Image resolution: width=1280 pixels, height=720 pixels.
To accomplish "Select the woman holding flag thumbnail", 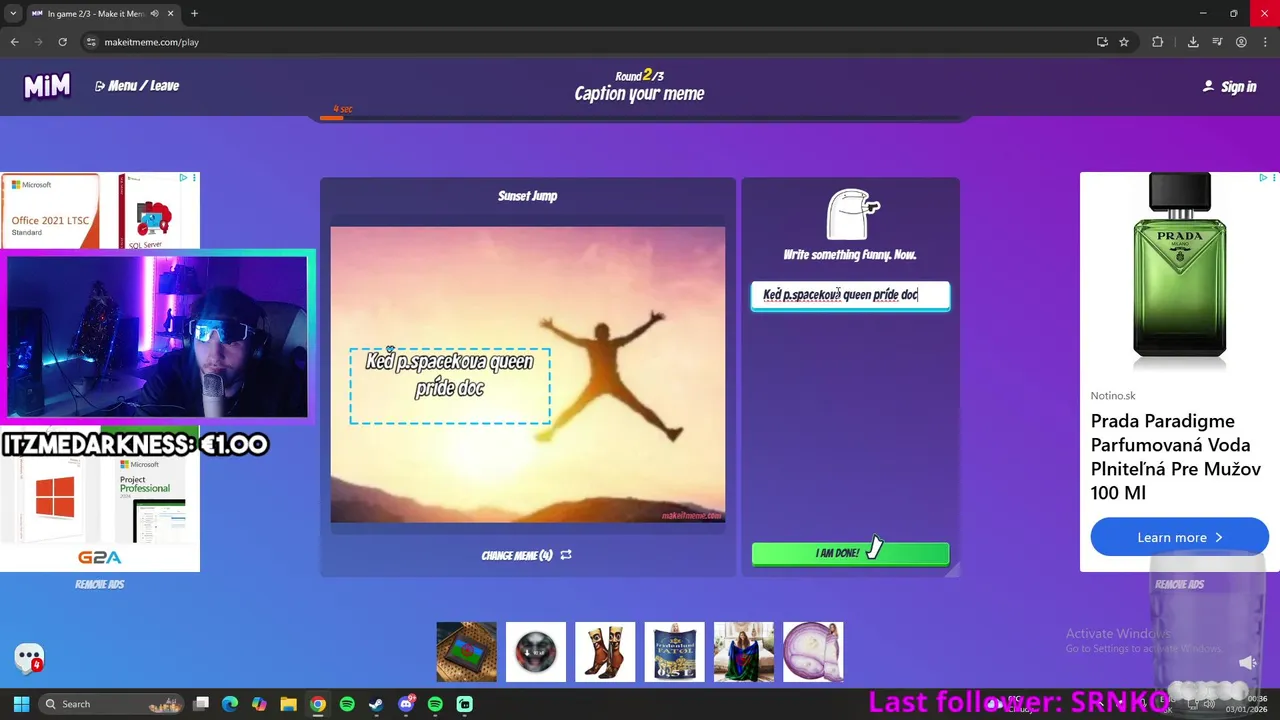I will pos(744,652).
